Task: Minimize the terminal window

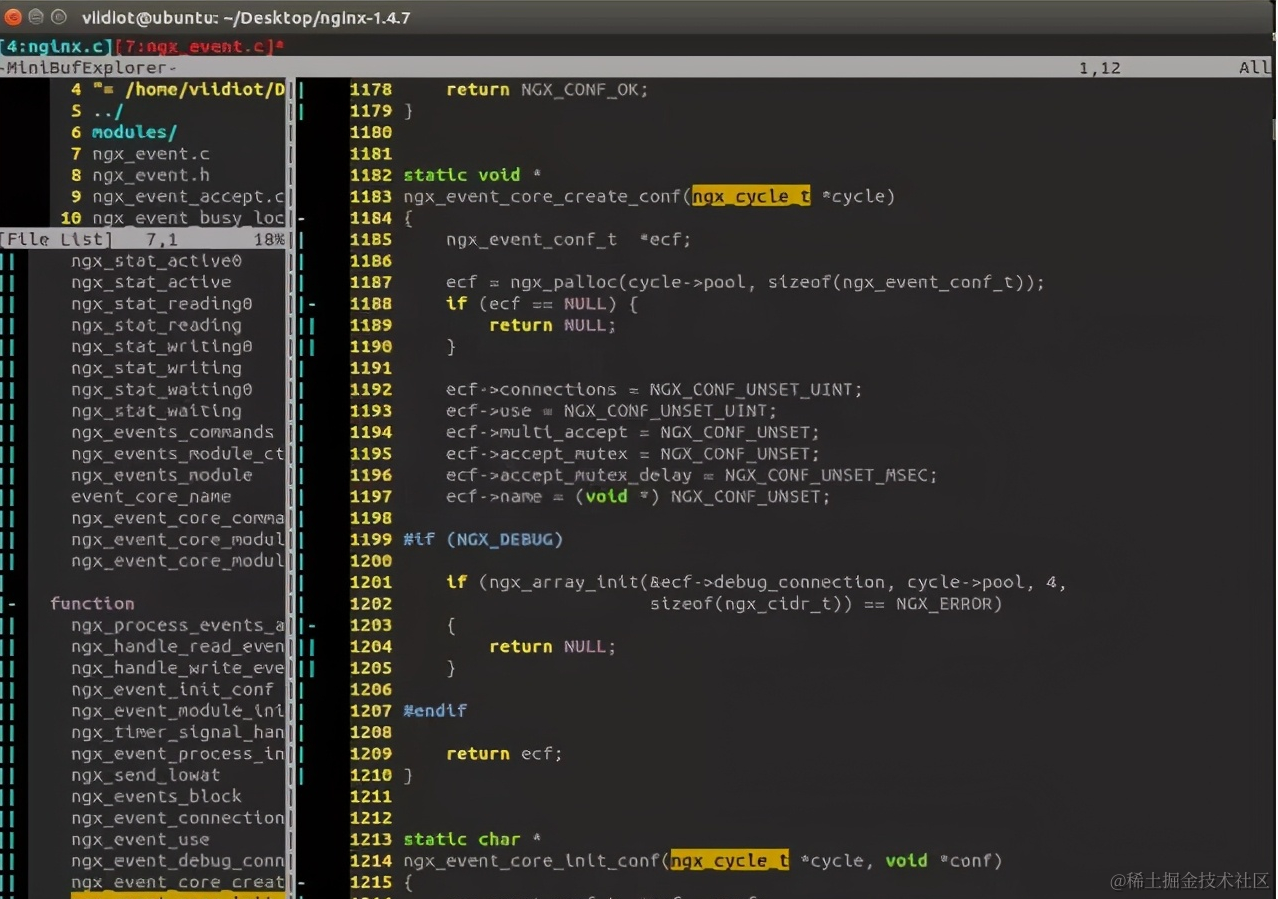Action: click(x=36, y=17)
